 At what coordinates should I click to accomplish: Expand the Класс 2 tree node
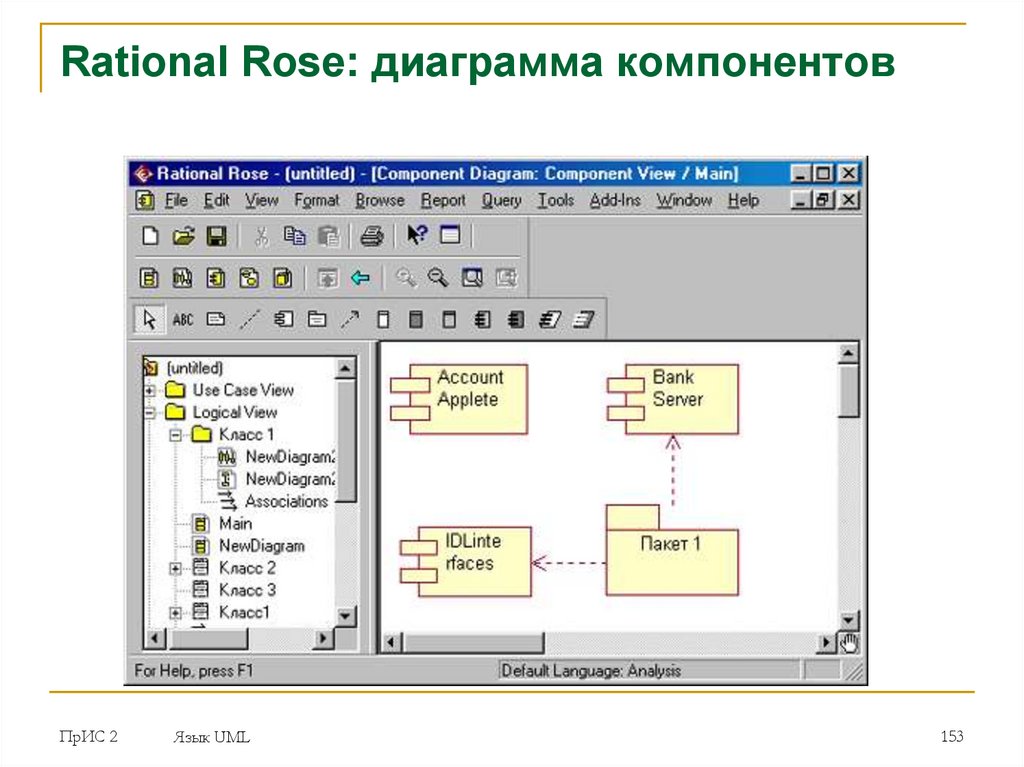coord(175,568)
